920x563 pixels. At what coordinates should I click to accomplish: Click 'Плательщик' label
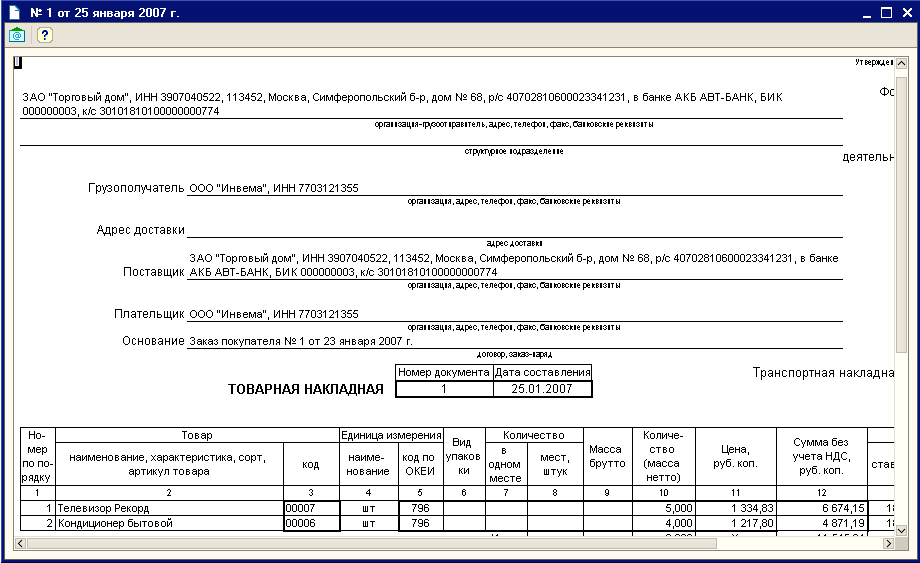pyautogui.click(x=149, y=314)
